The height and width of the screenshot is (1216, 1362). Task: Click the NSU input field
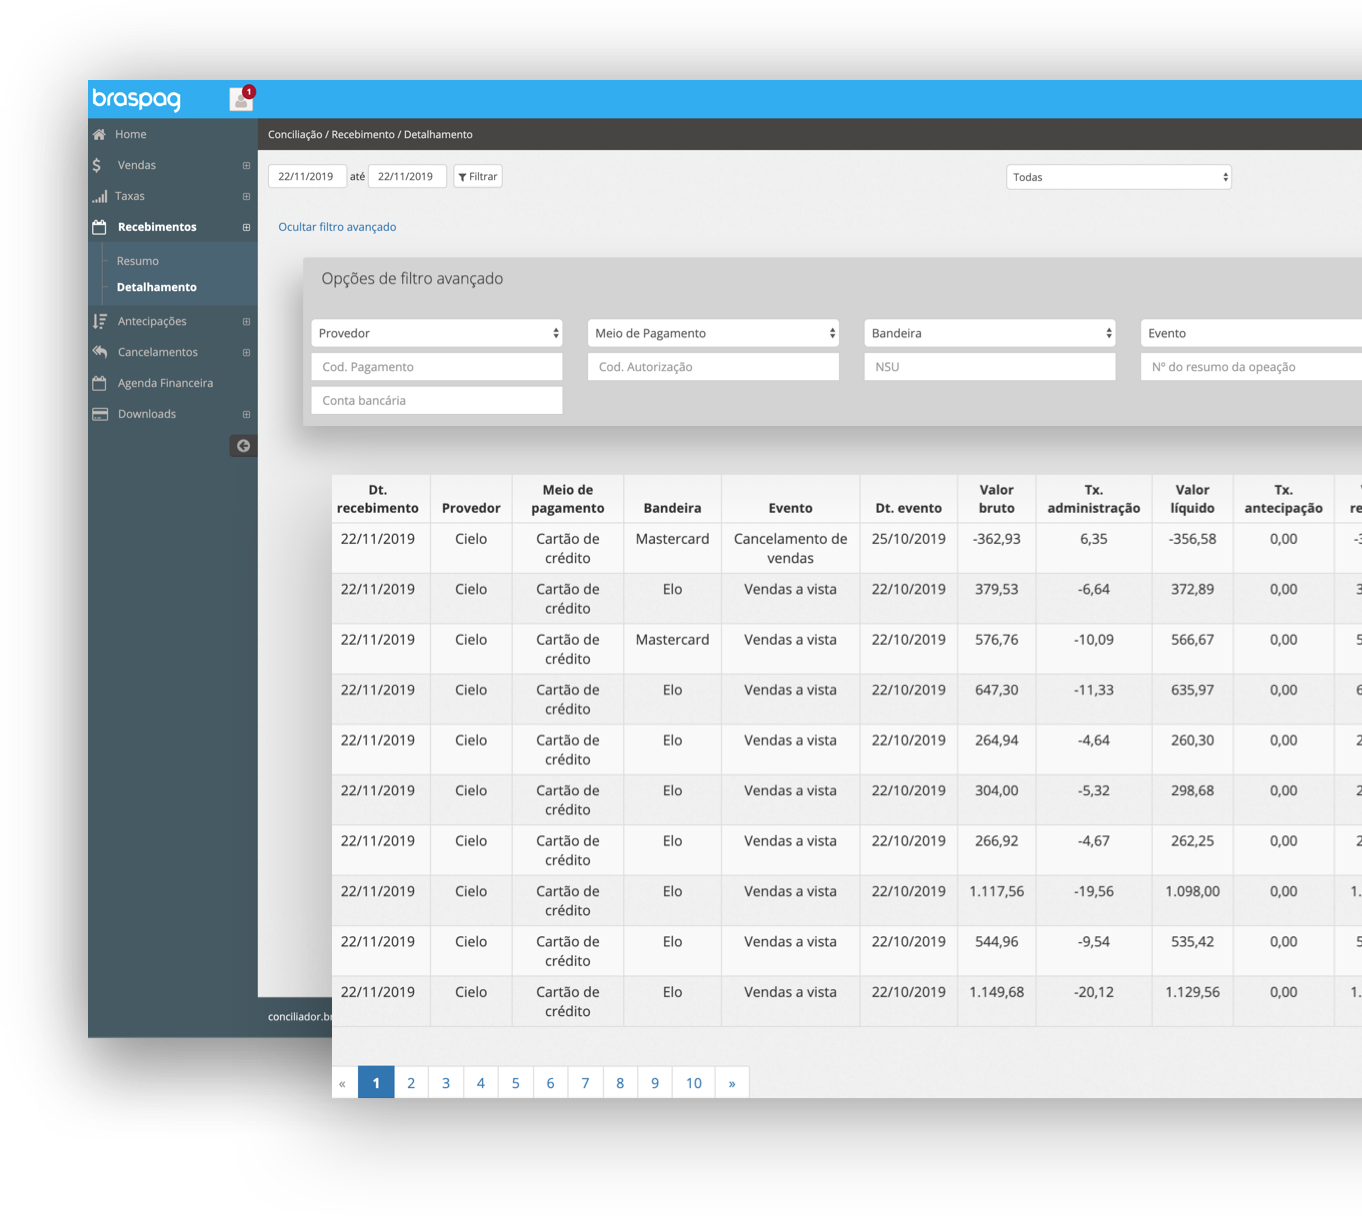[990, 367]
